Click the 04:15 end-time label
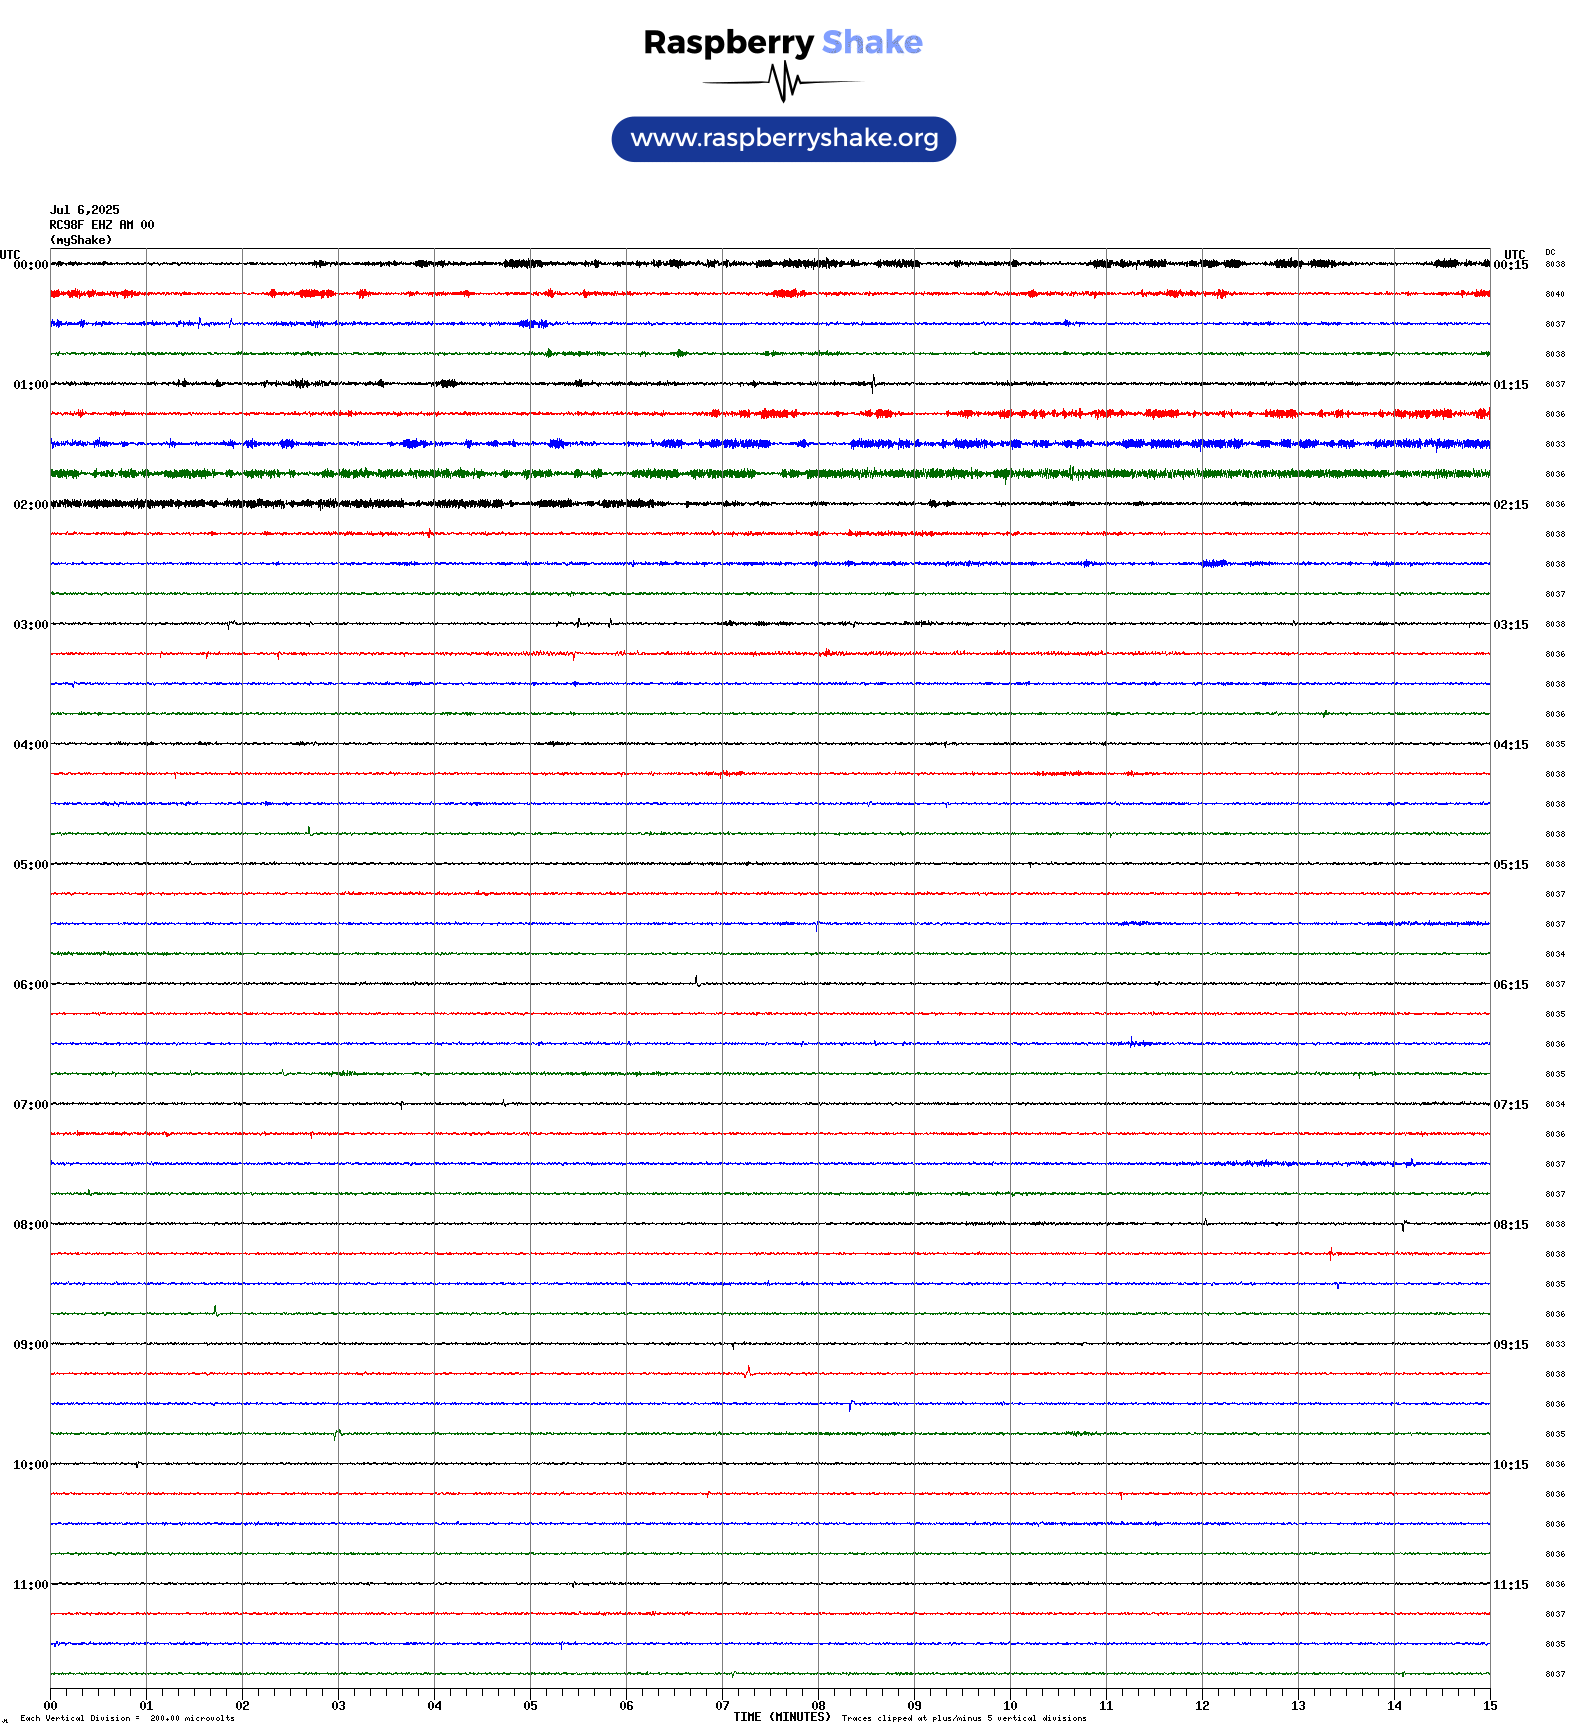1570x1732 pixels. point(1511,745)
